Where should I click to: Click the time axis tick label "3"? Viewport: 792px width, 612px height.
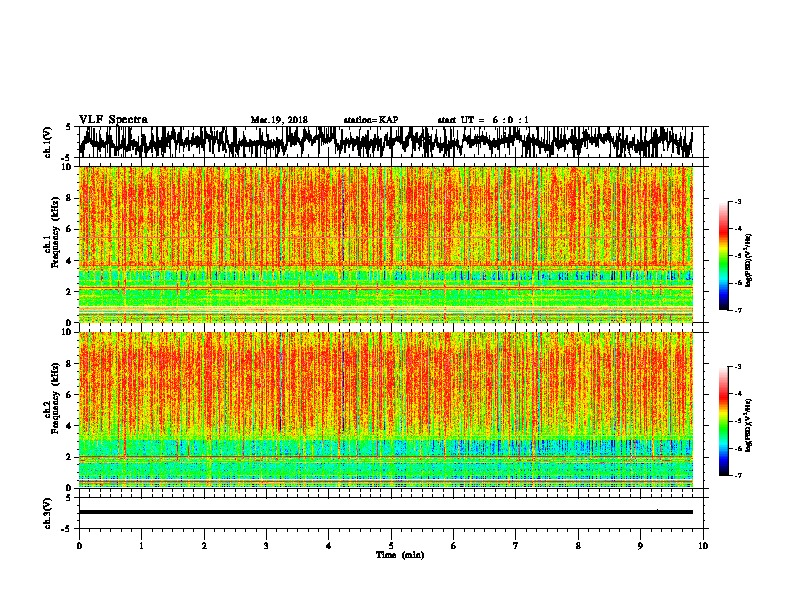(266, 546)
